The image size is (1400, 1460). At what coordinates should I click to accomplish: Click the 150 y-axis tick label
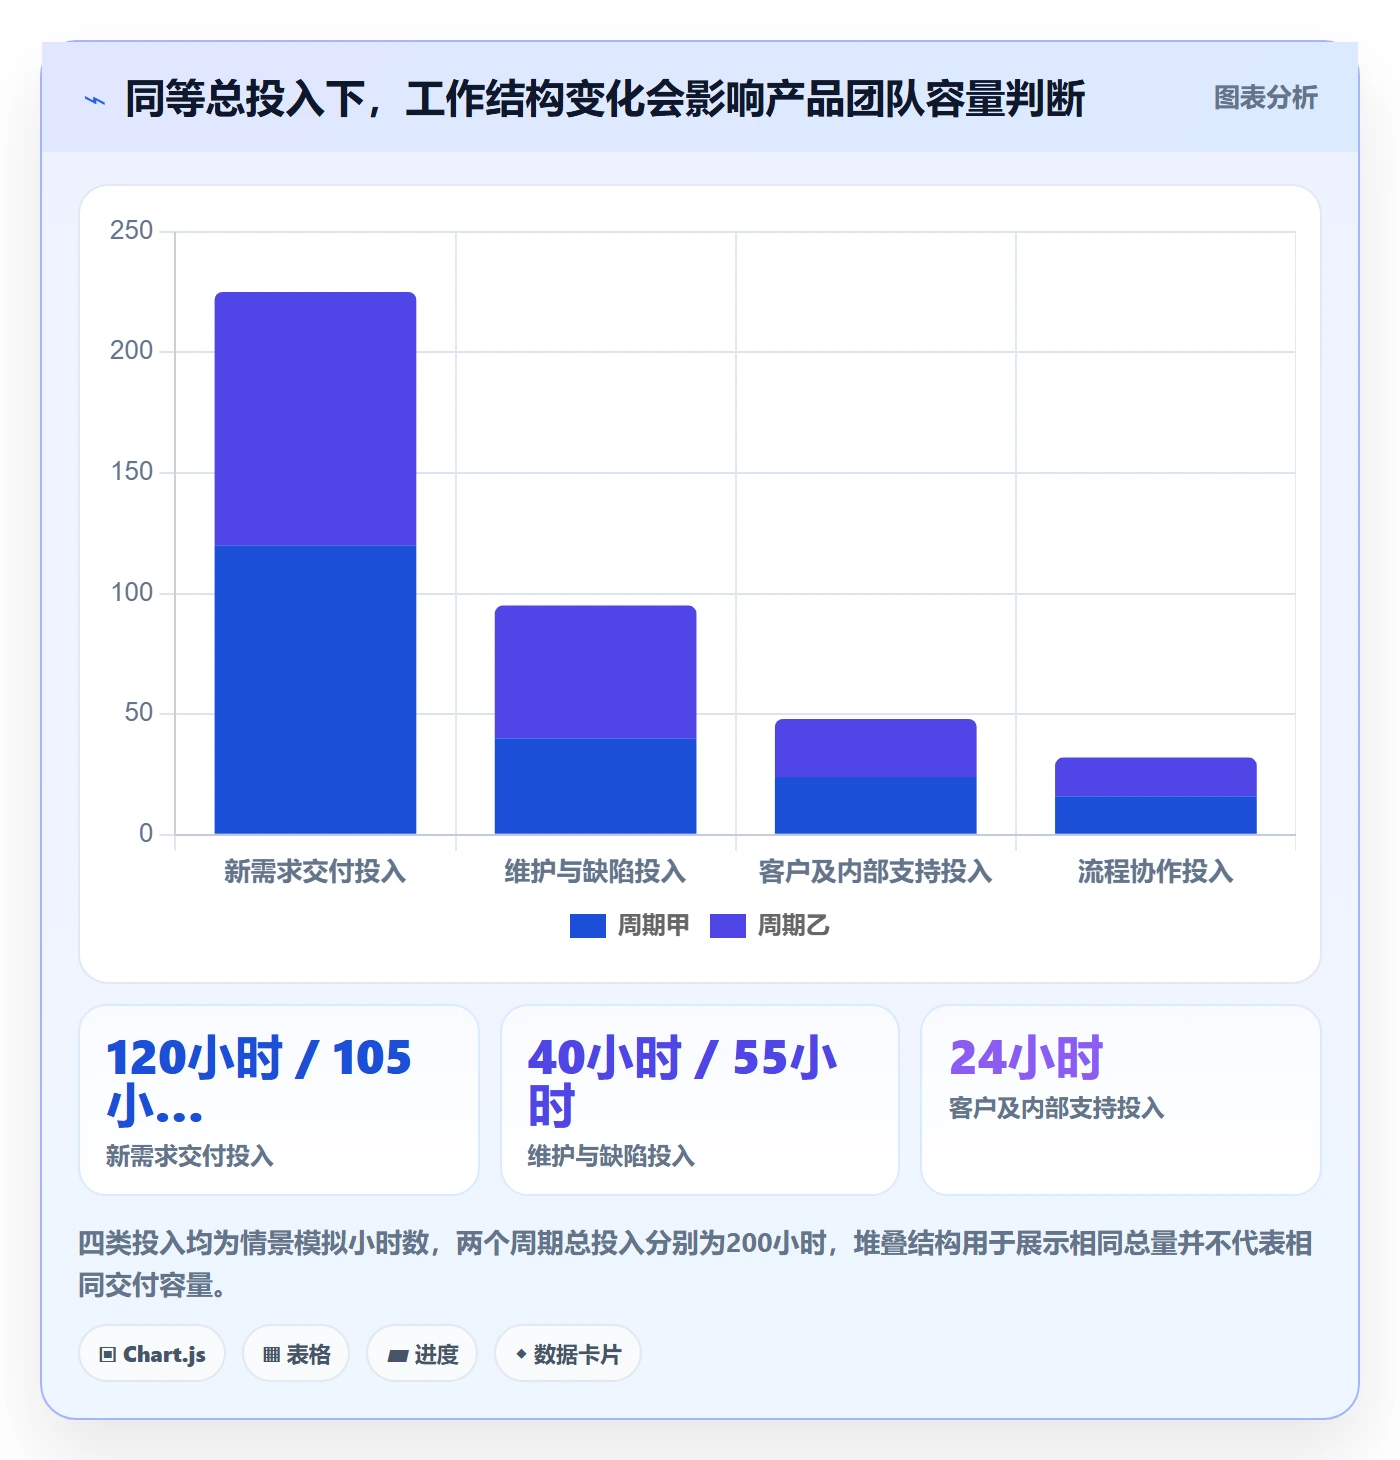[x=132, y=472]
